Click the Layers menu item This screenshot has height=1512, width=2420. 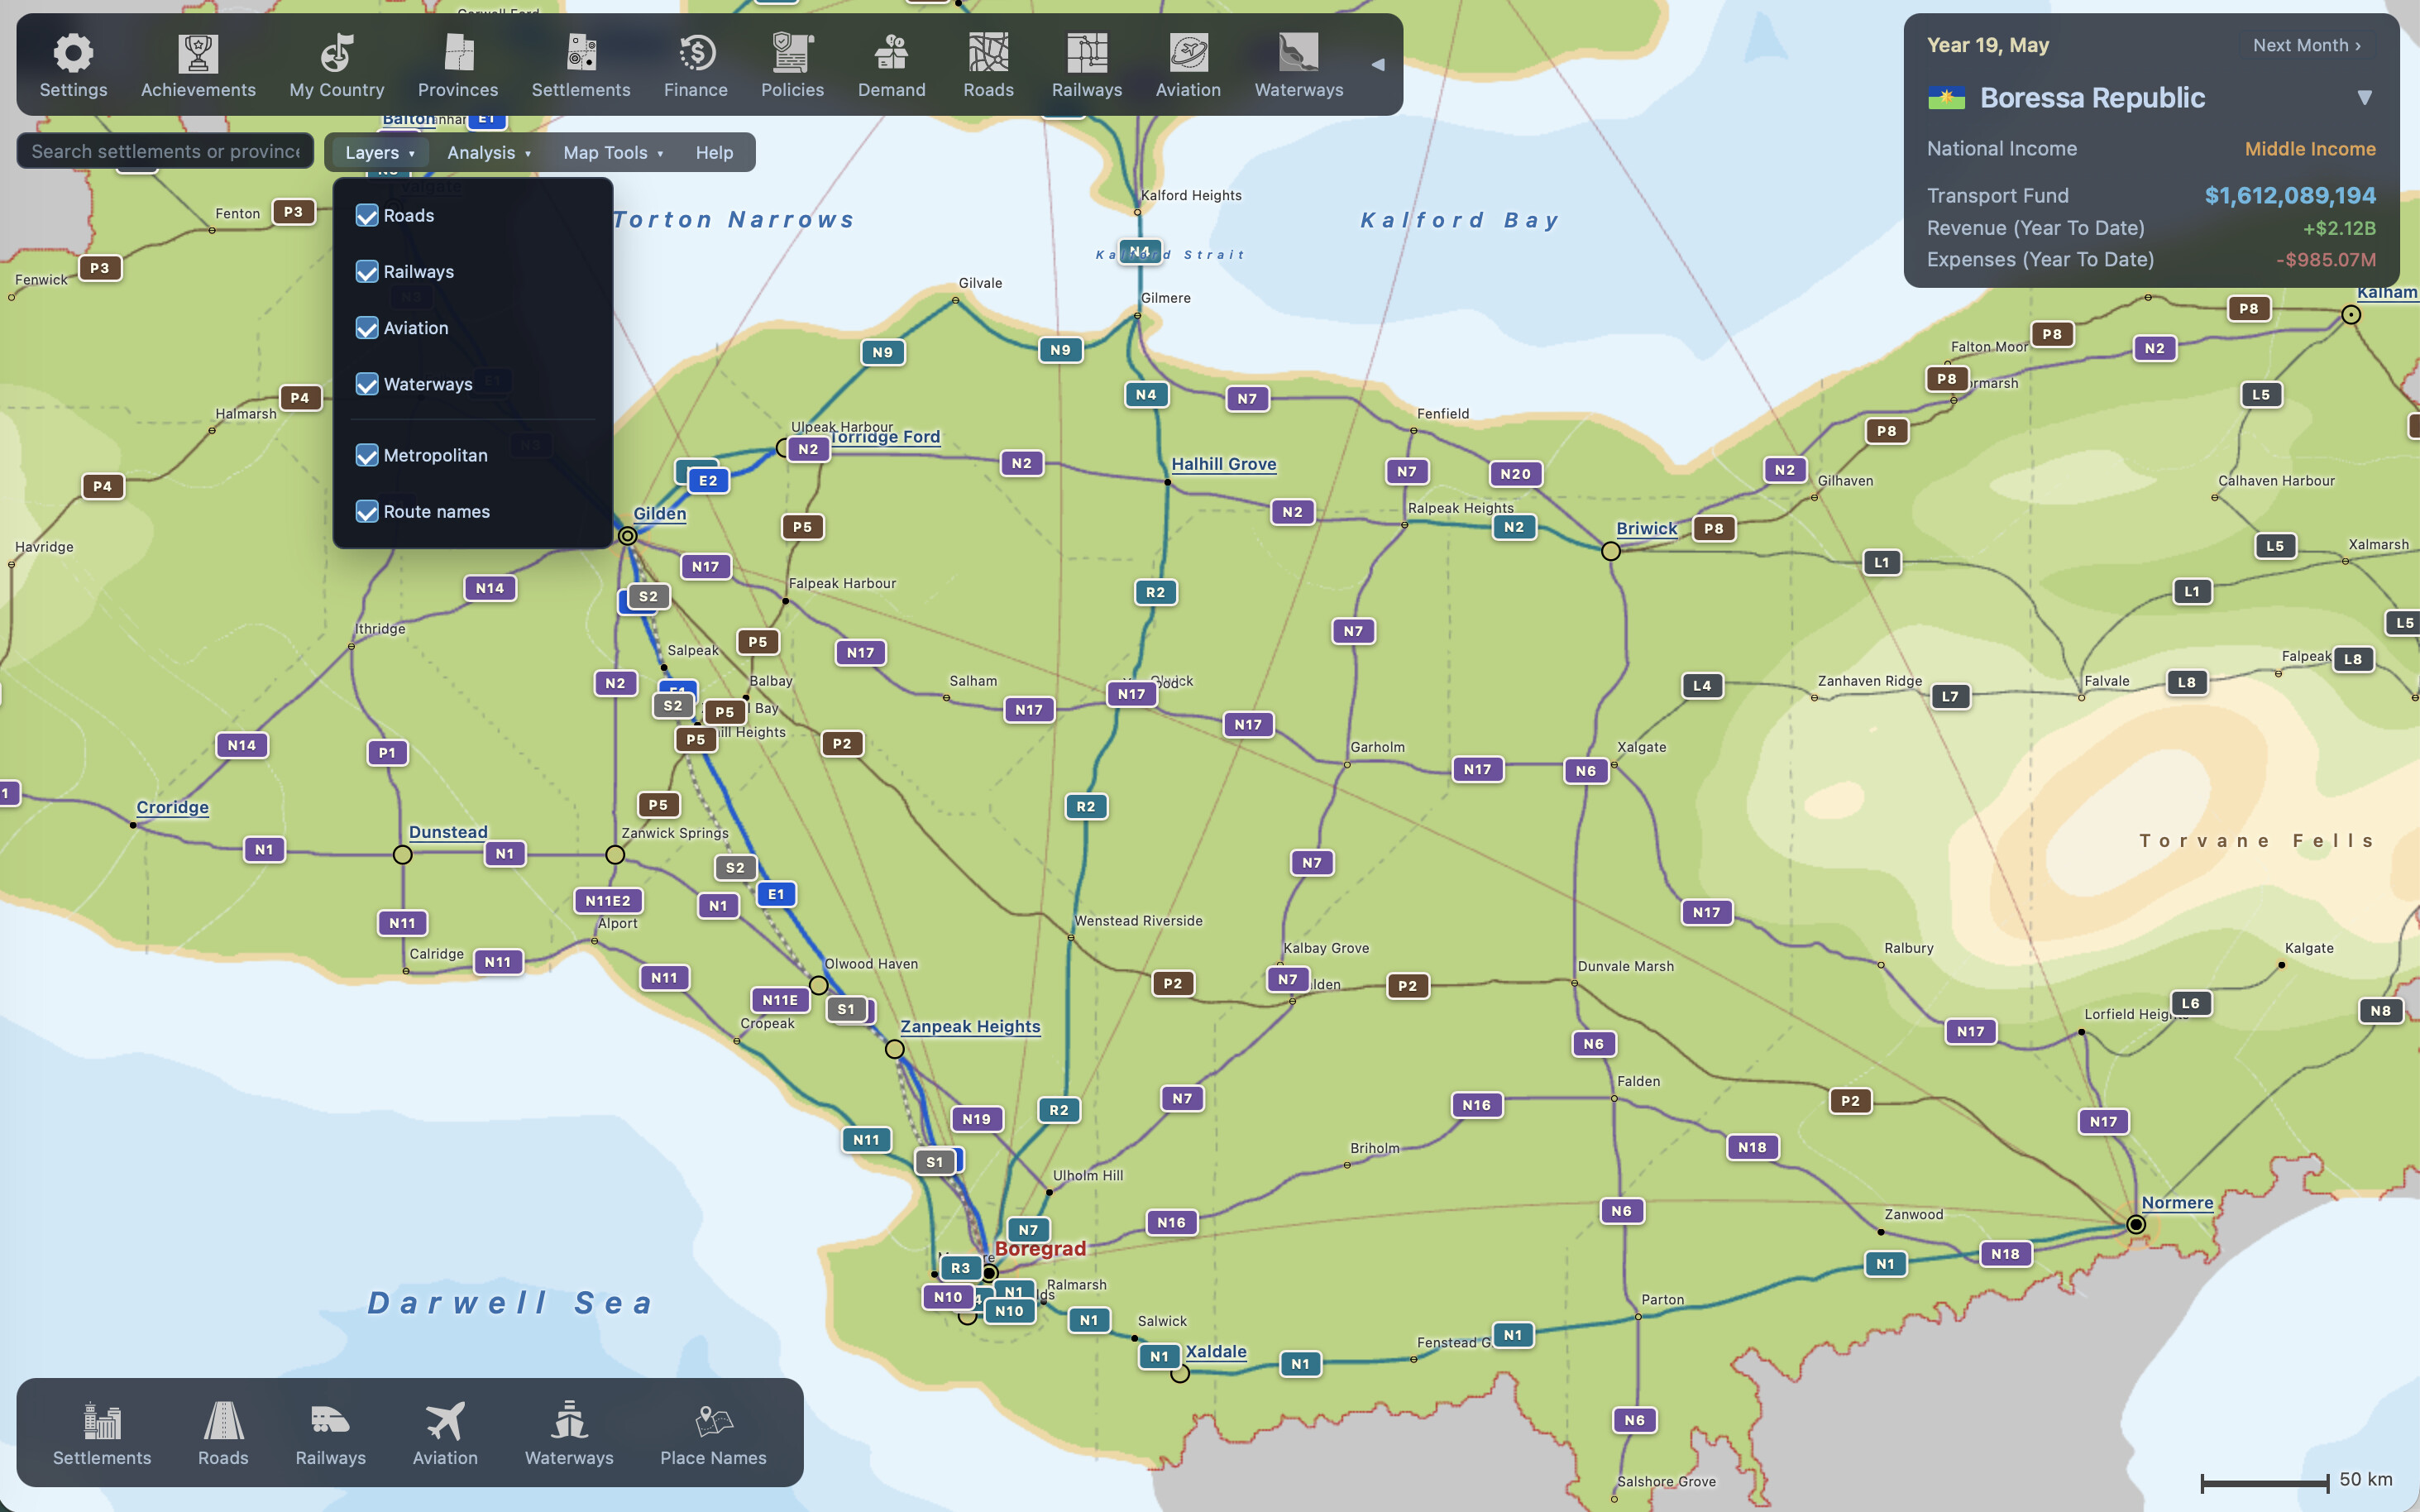(379, 153)
